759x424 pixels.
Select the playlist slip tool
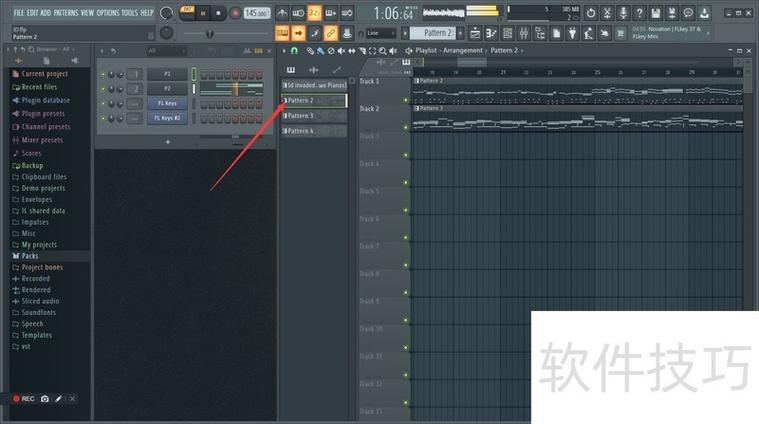click(351, 50)
